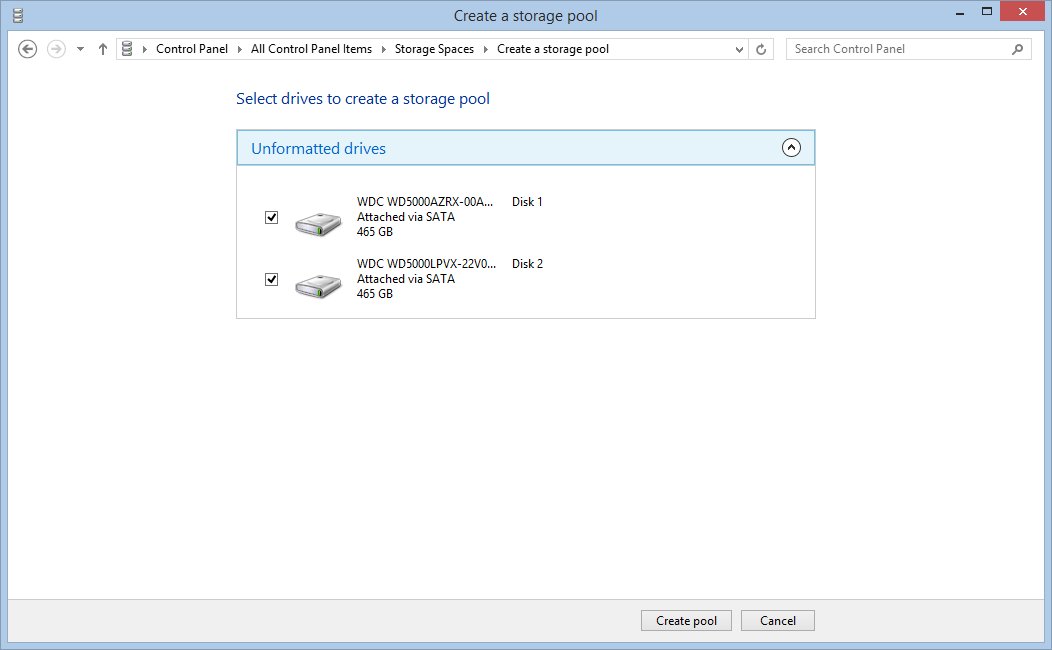
Task: Click the Disk 2 drive icon
Action: pos(319,286)
